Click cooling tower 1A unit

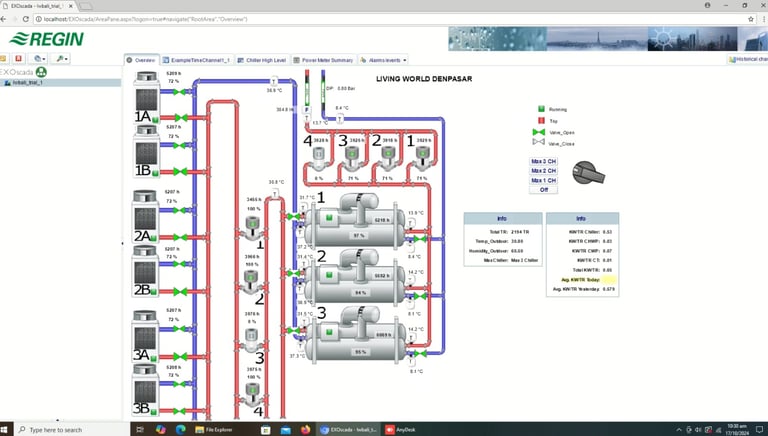[146, 97]
